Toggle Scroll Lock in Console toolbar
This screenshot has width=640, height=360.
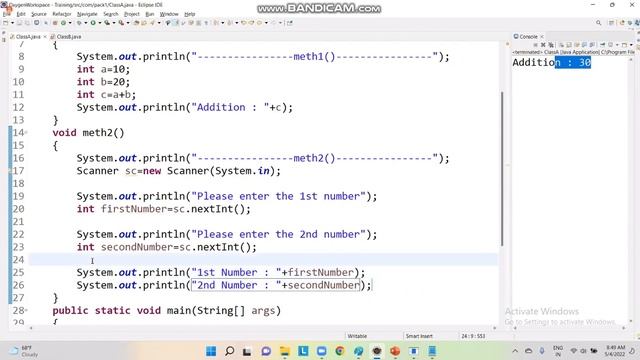pos(569,45)
